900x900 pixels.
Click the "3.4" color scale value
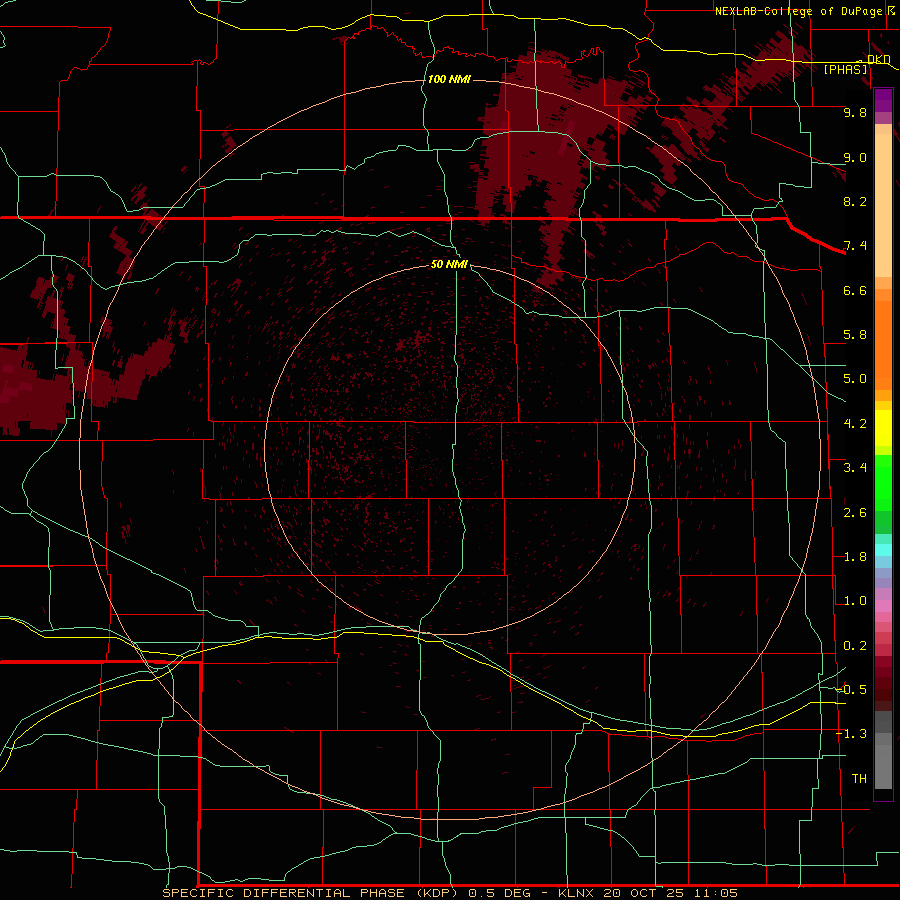[855, 468]
